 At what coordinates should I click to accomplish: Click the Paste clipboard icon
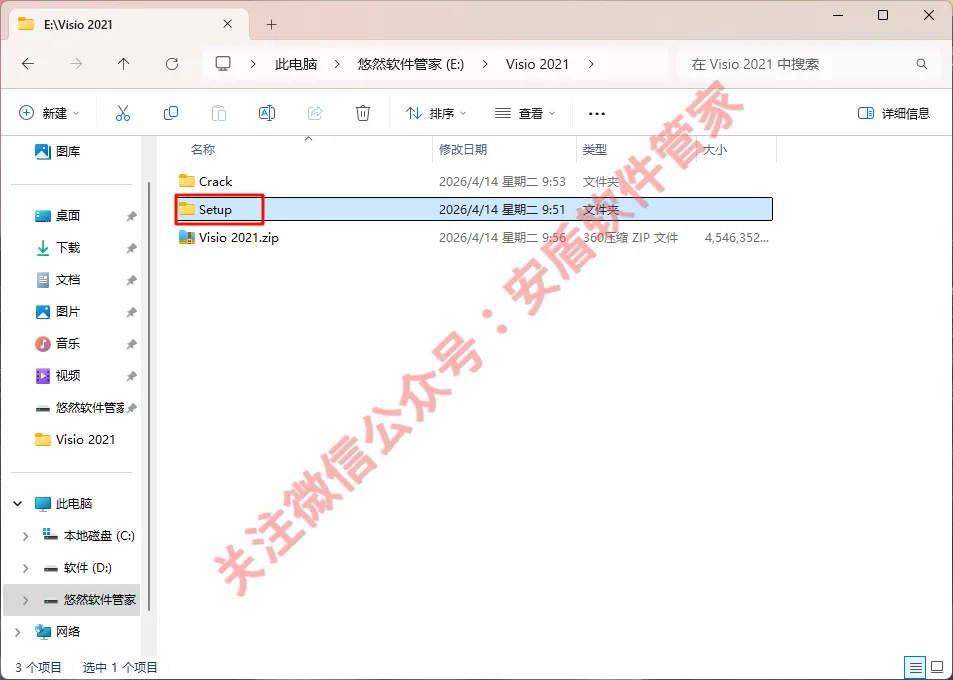point(219,113)
